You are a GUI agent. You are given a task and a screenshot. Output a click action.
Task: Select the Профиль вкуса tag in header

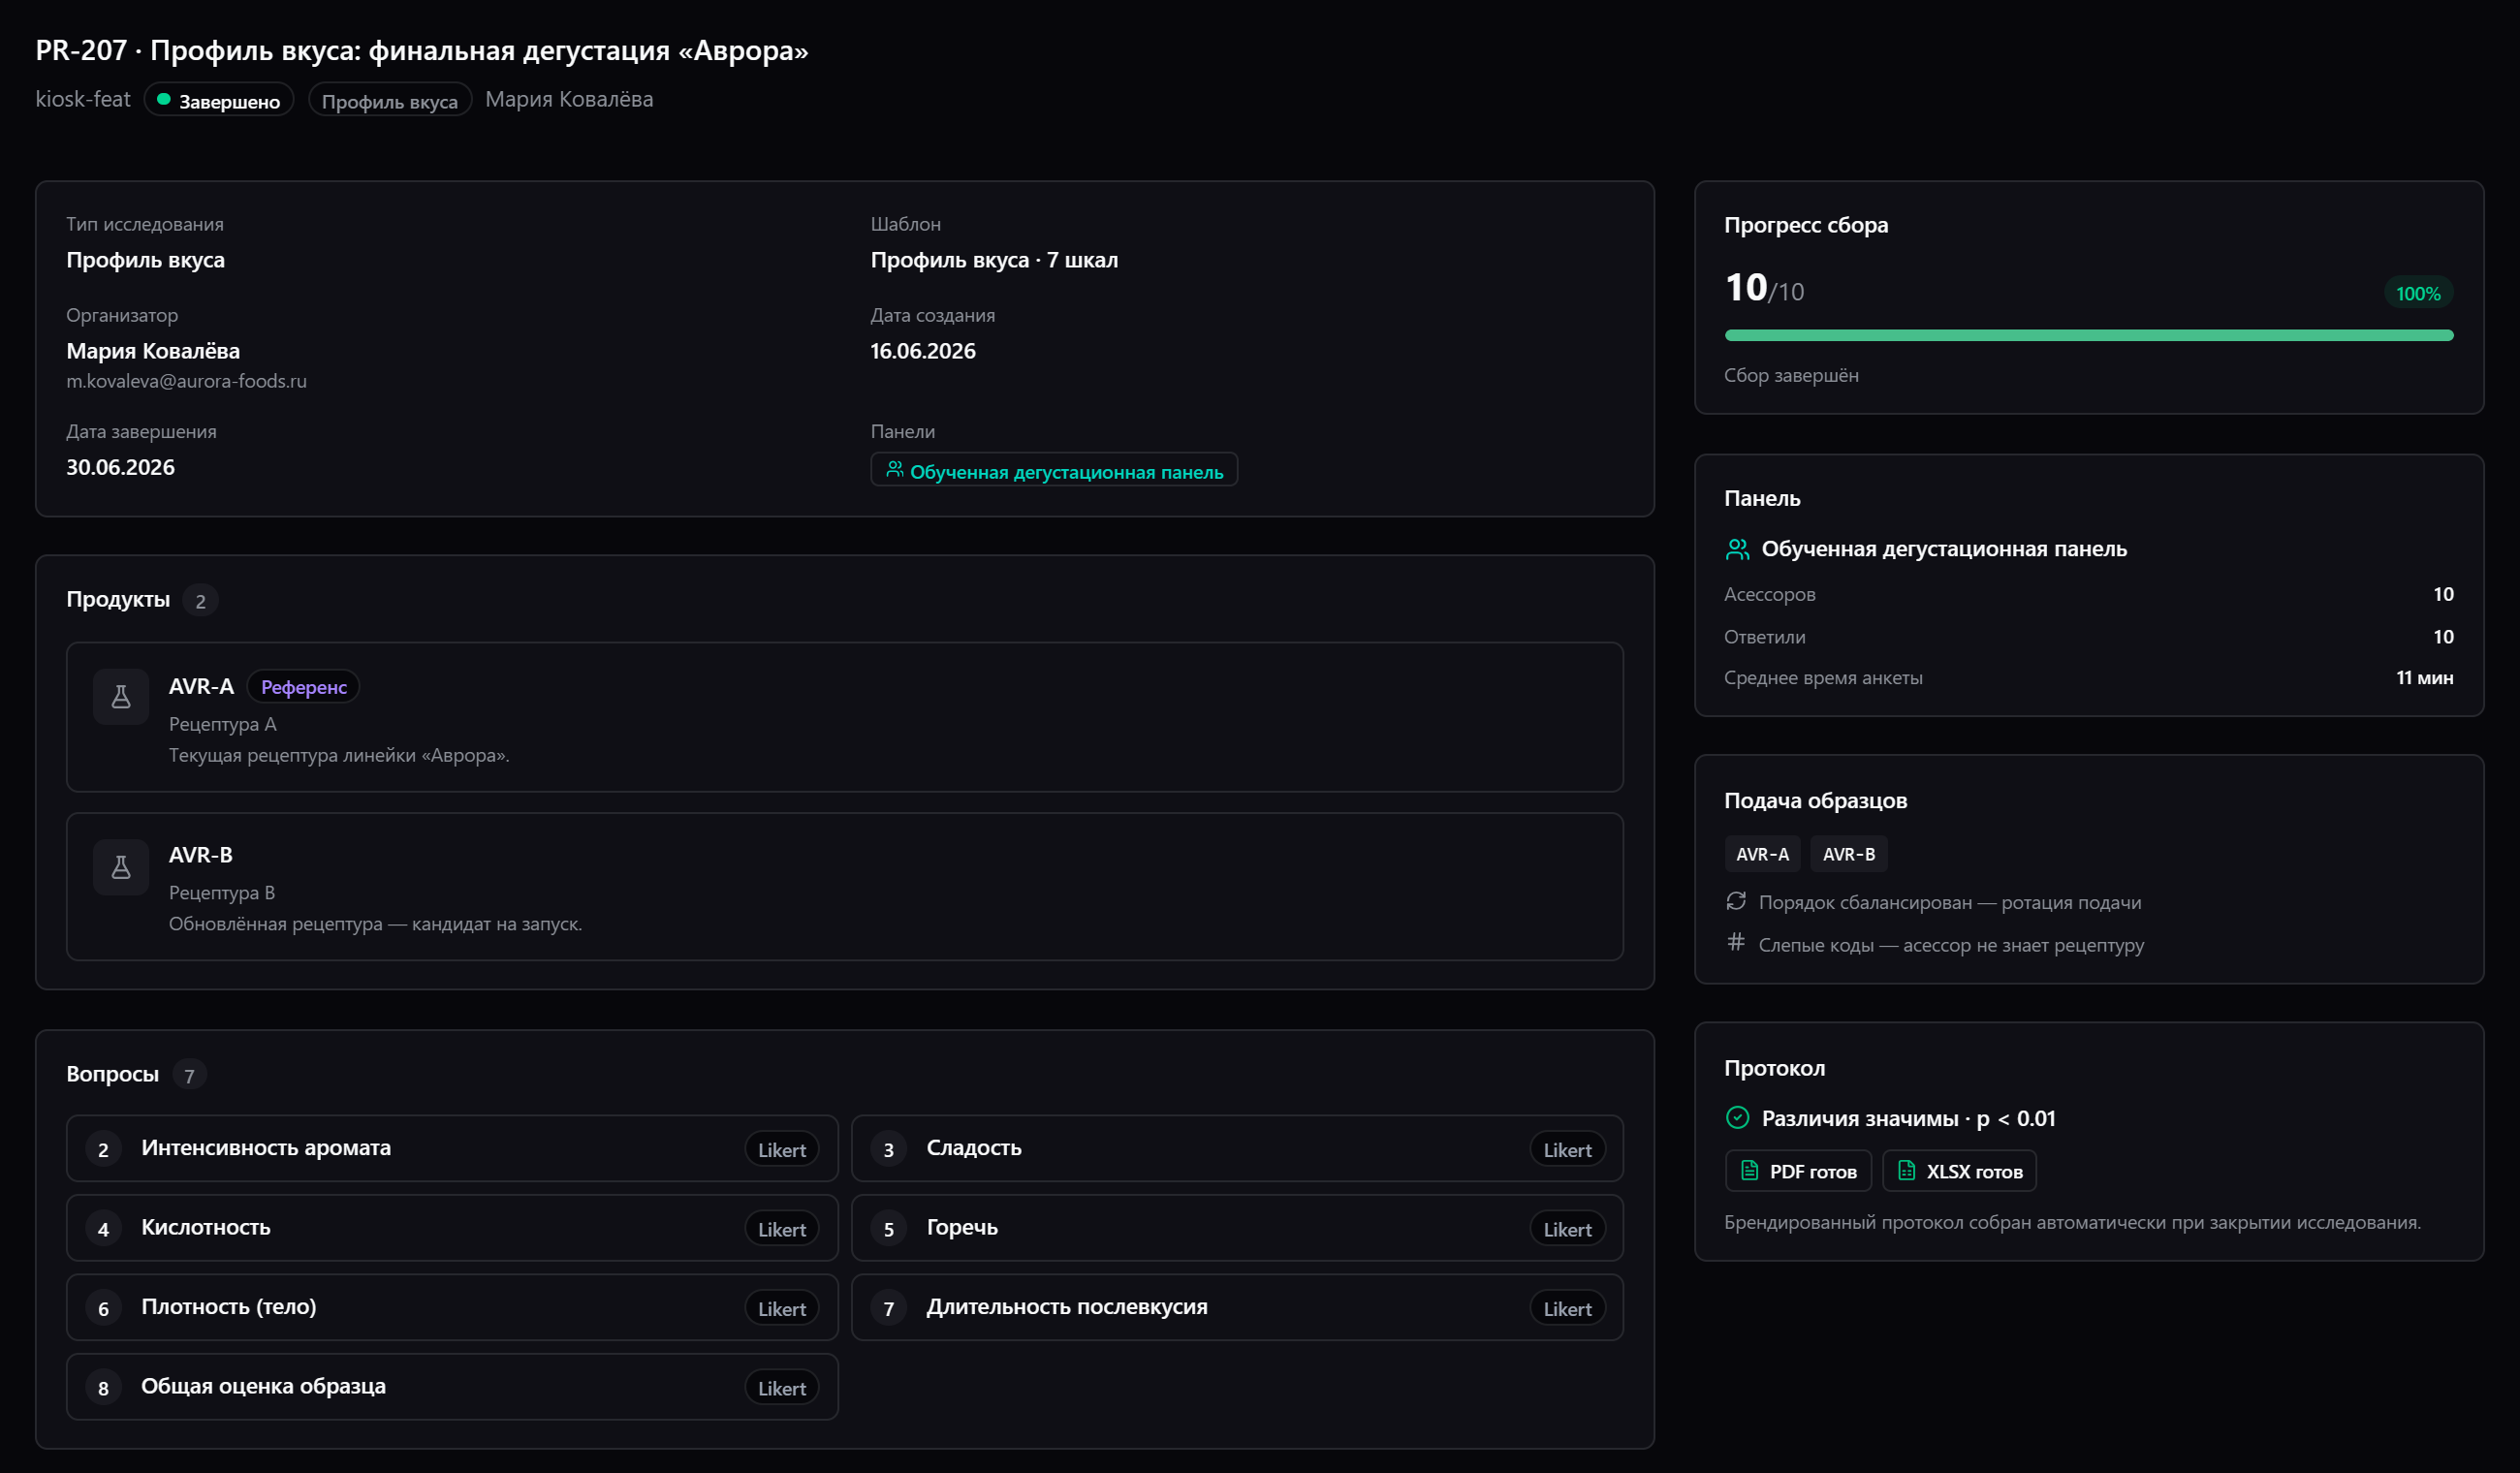390,100
